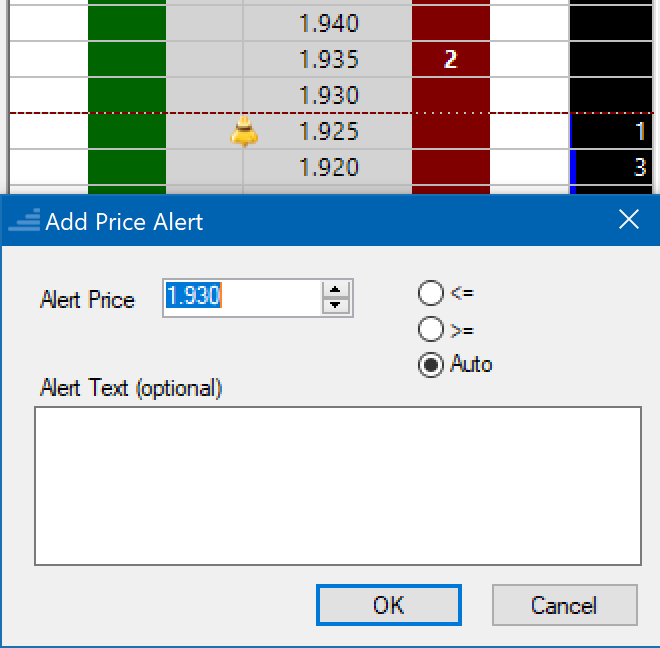The width and height of the screenshot is (660, 648).
Task: Click the green bid cell beside 1.940
Action: 127,23
